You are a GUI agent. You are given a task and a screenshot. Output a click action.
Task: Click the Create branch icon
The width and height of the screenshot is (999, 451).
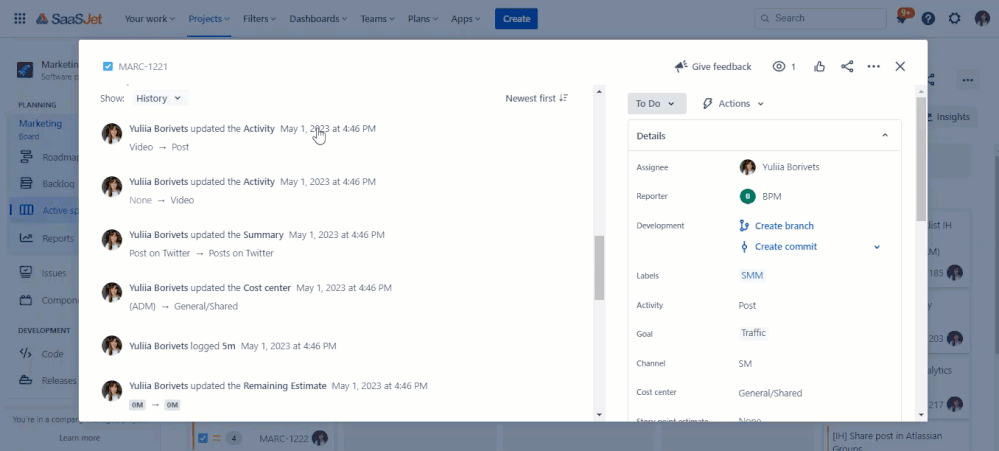pyautogui.click(x=744, y=226)
